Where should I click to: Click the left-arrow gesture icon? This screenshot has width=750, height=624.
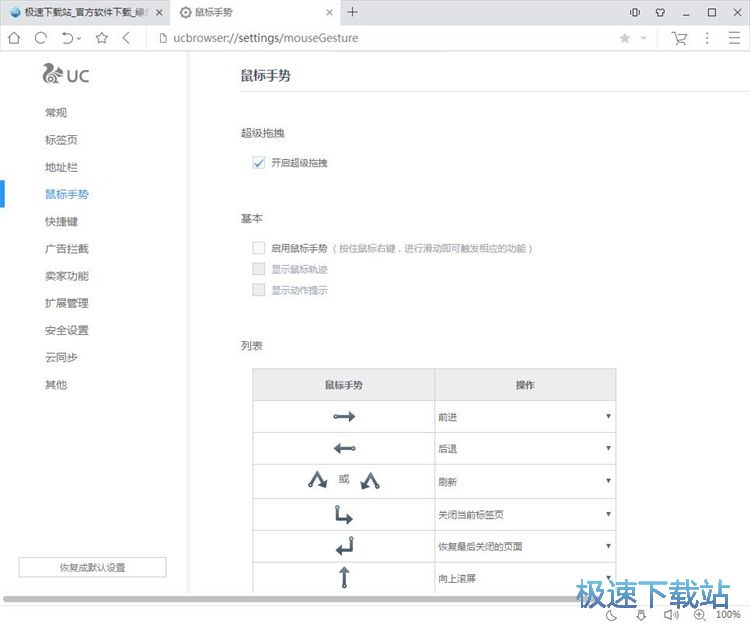344,449
